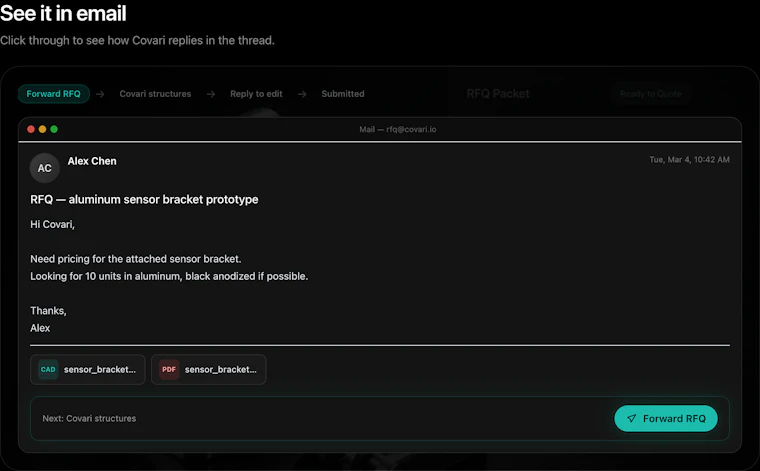This screenshot has height=471, width=760.
Task: Click the green maximize window dot
Action: coord(54,129)
